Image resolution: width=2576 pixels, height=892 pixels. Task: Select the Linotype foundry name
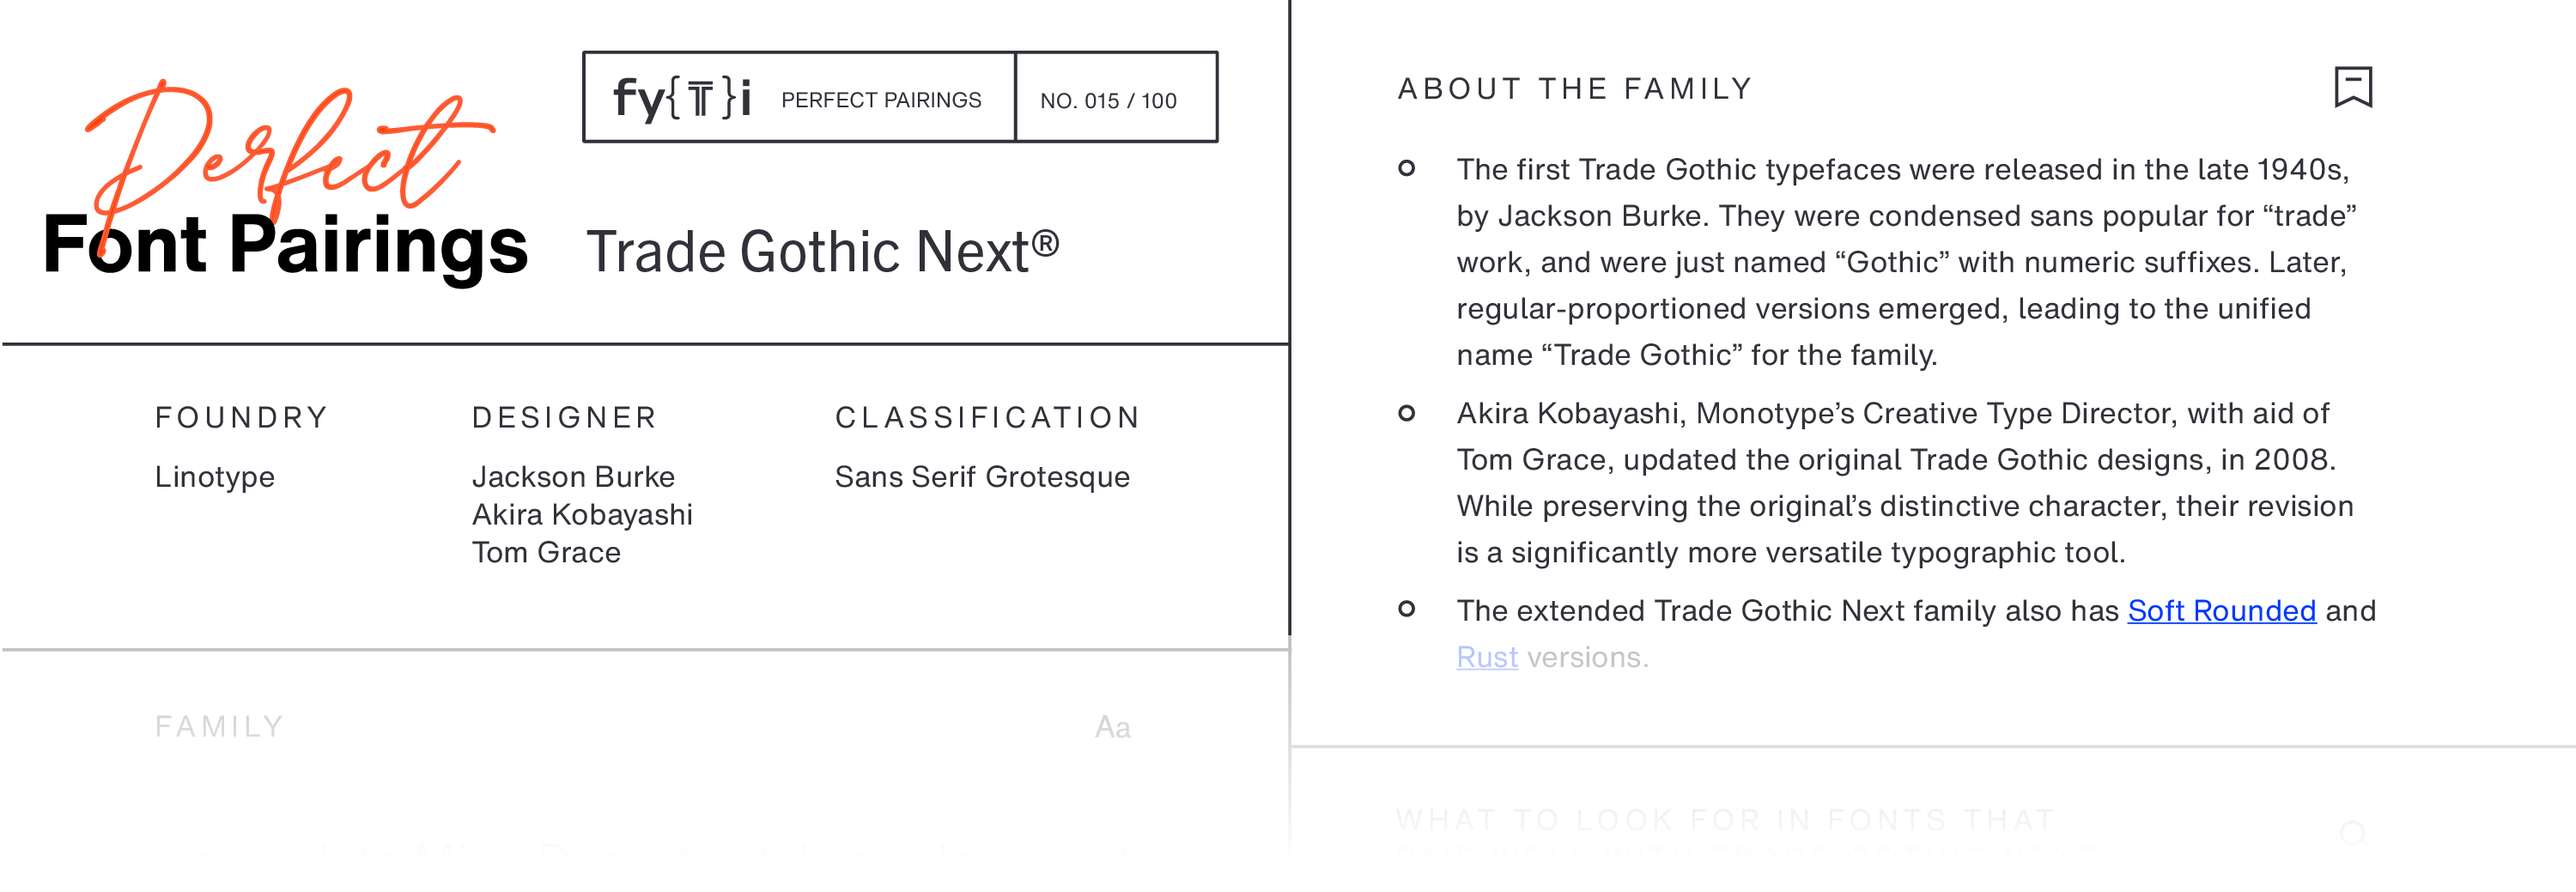215,477
